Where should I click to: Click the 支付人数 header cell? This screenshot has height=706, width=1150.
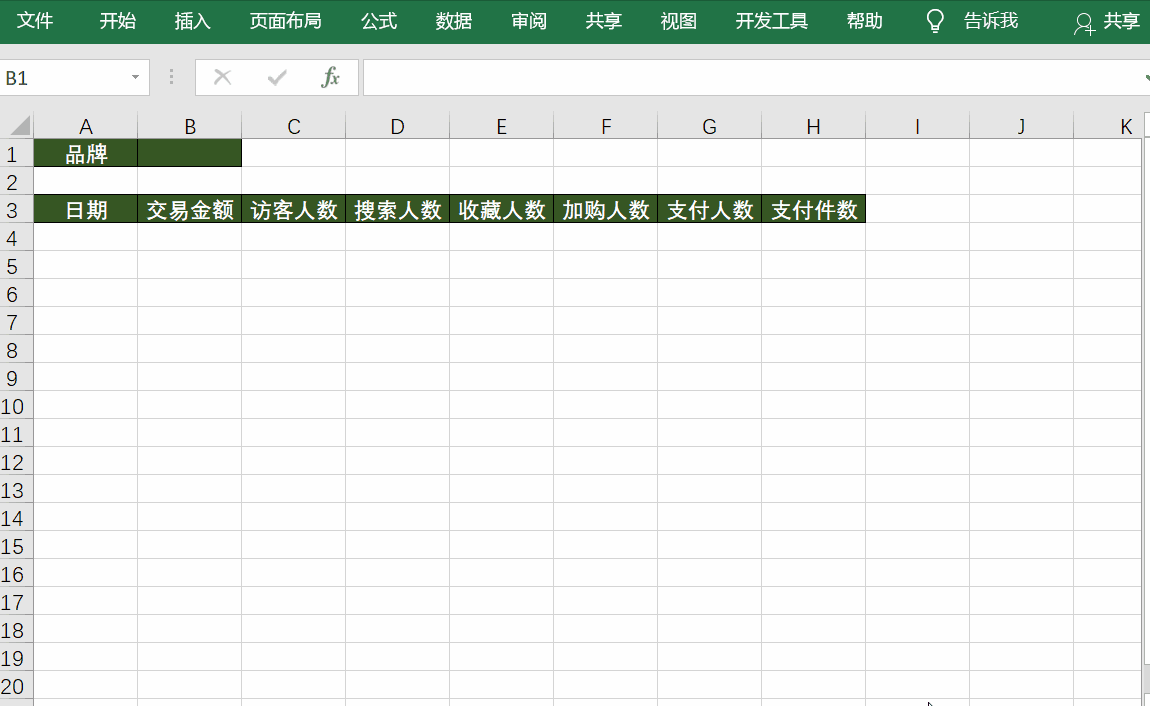click(x=710, y=210)
